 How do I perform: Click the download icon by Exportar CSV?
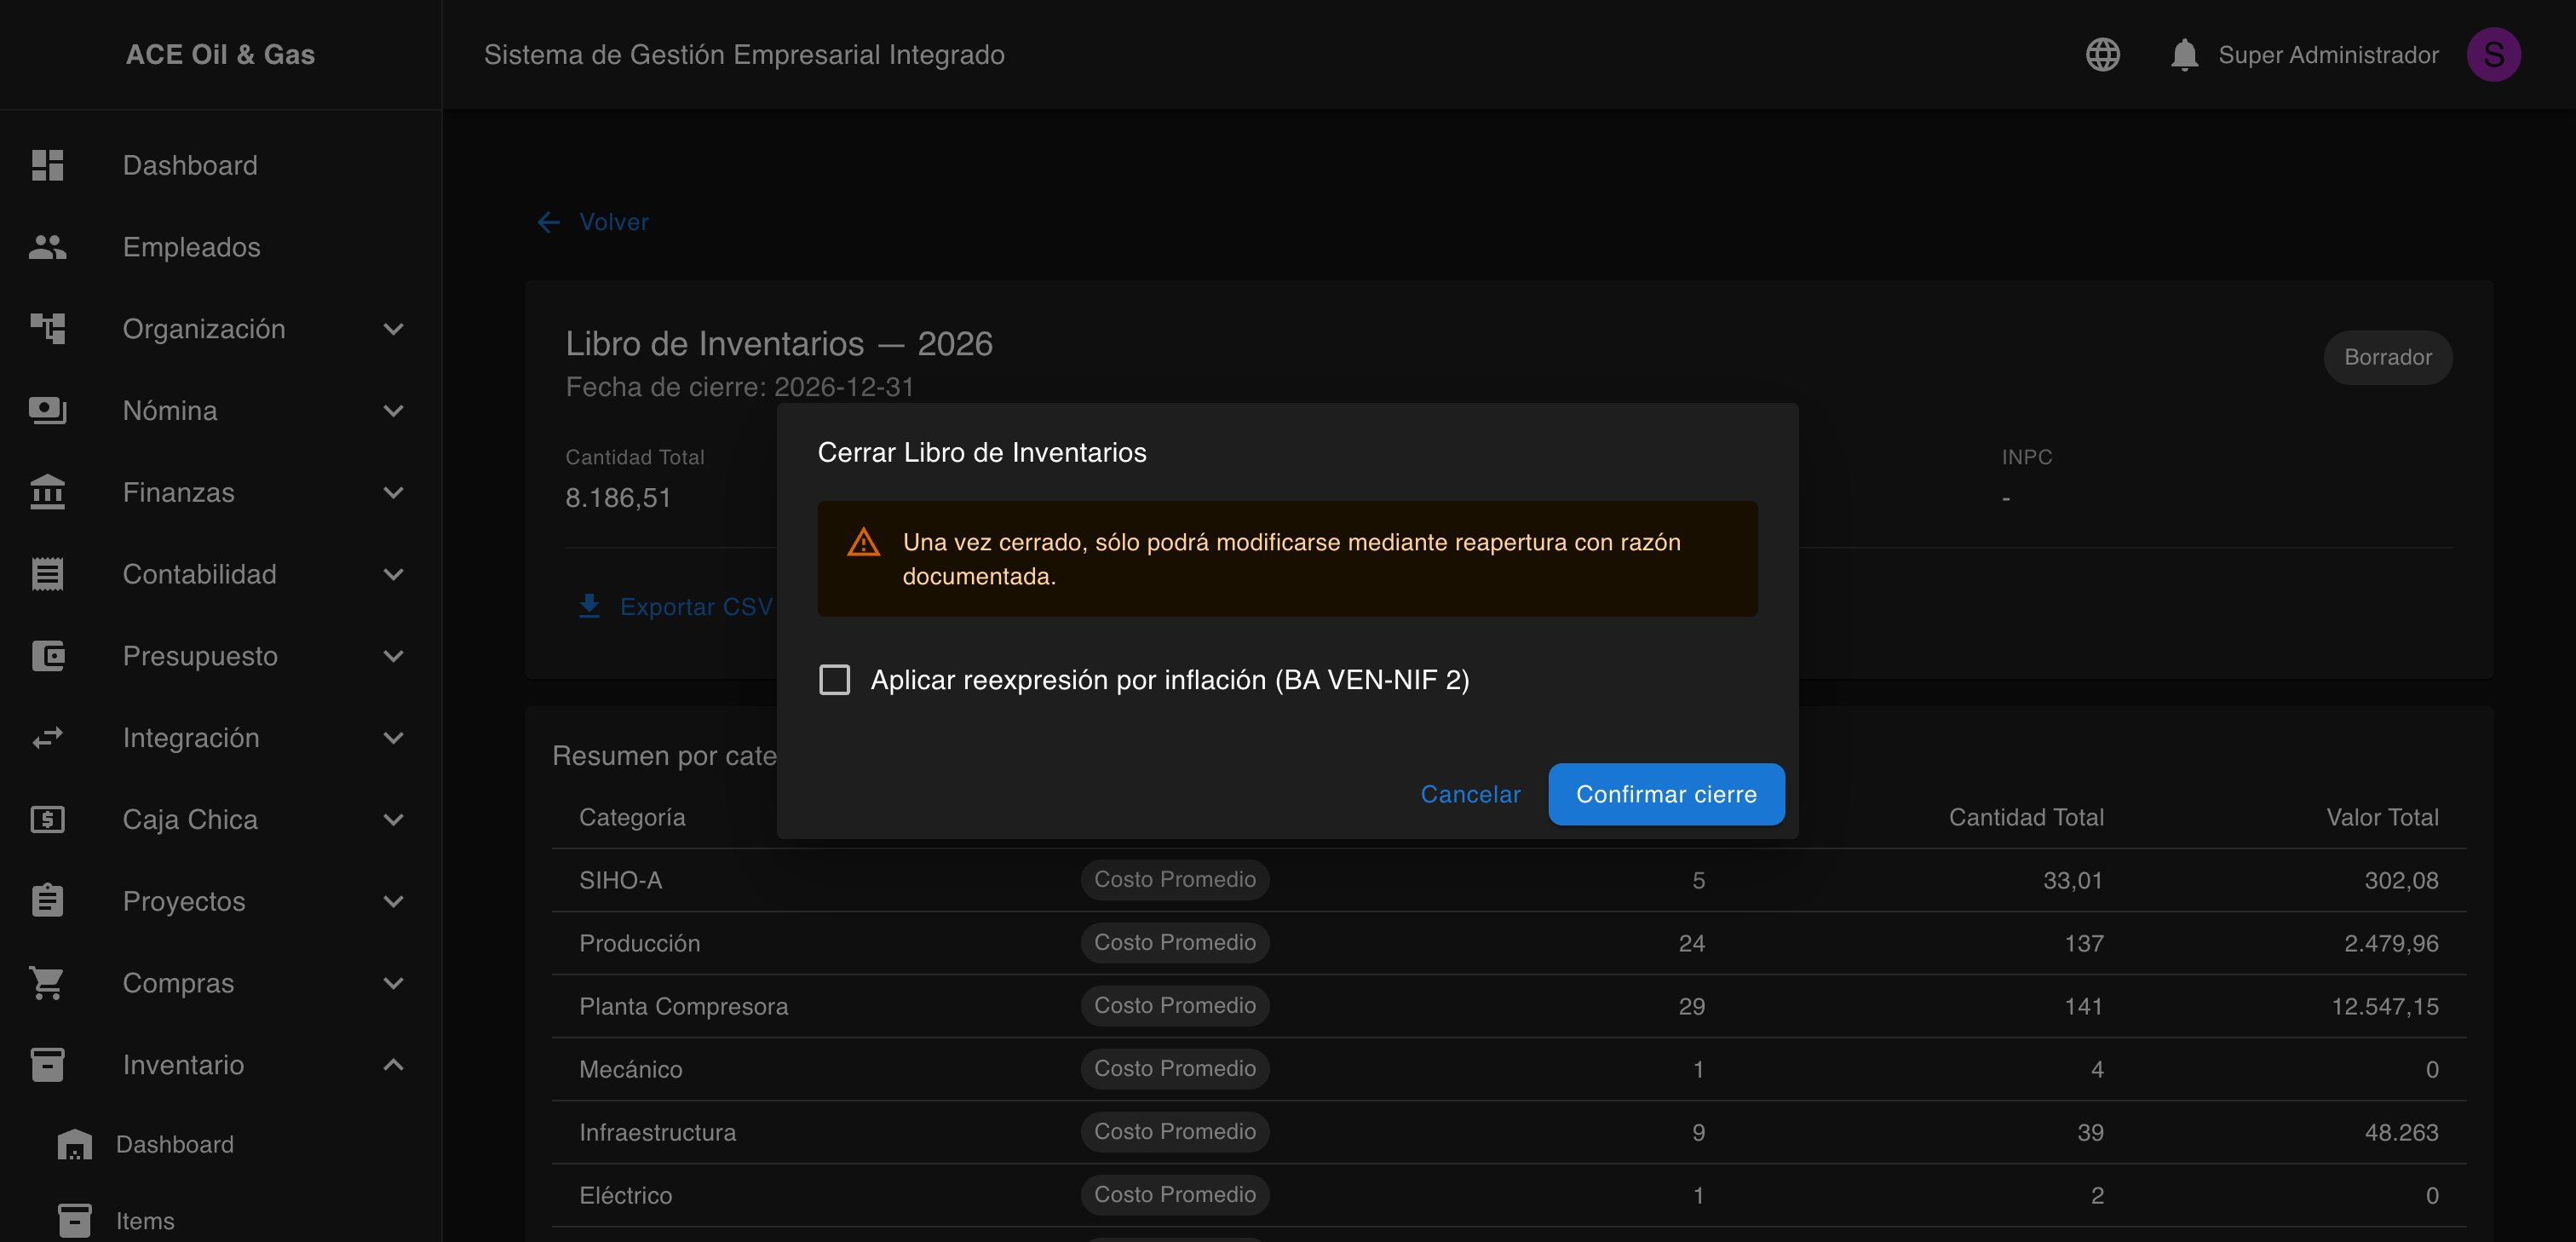coord(589,606)
